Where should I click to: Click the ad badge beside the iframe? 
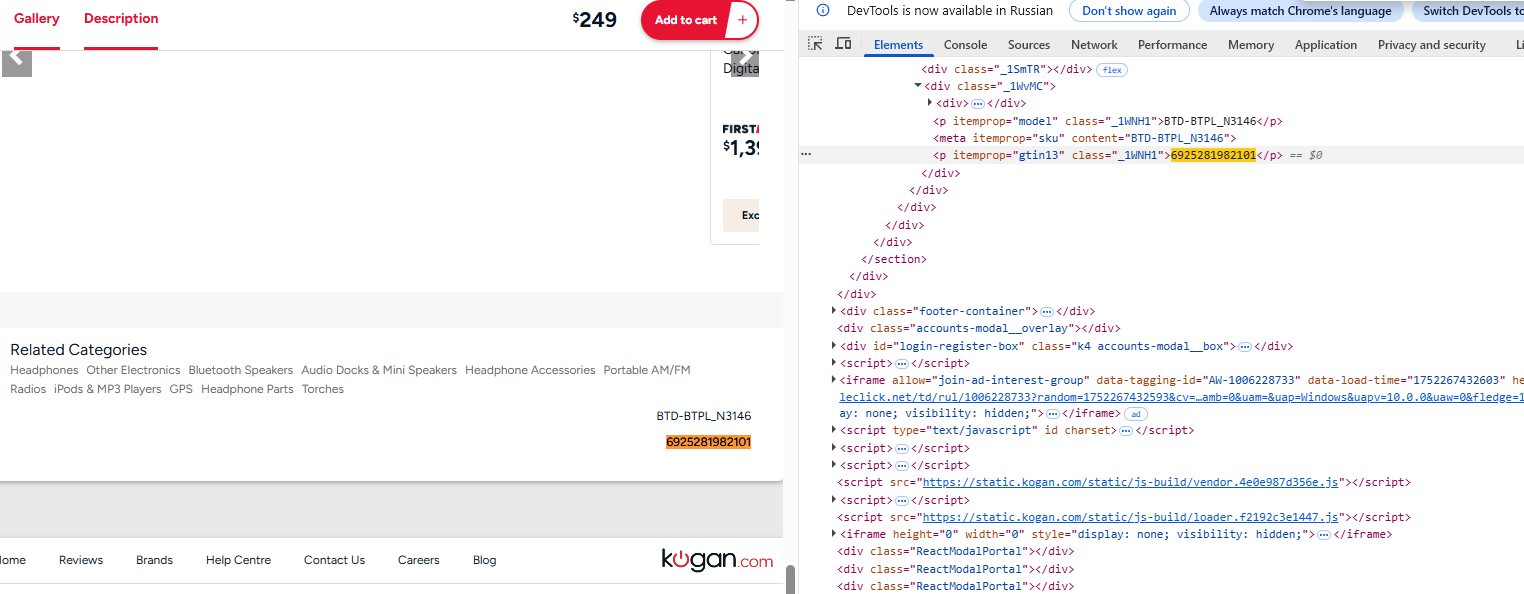tap(1136, 414)
